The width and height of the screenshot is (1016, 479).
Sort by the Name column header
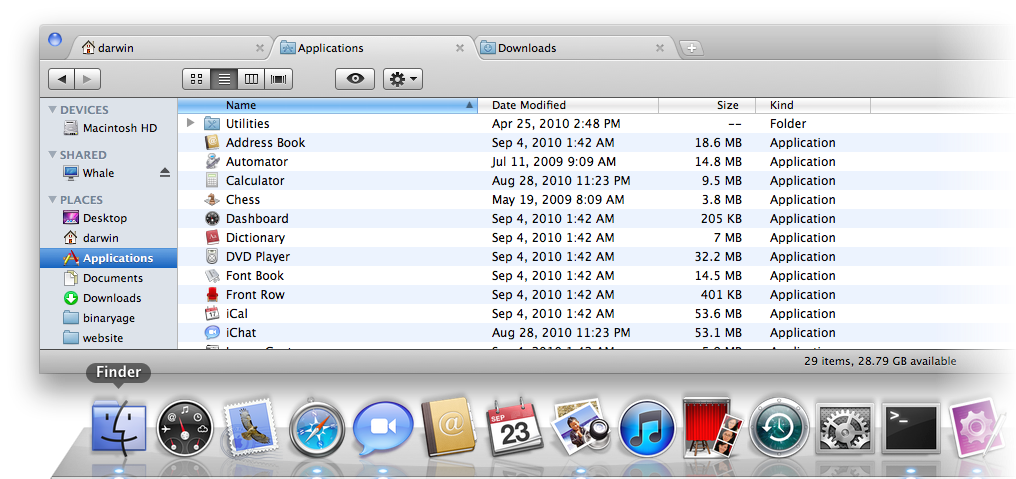pyautogui.click(x=327, y=105)
